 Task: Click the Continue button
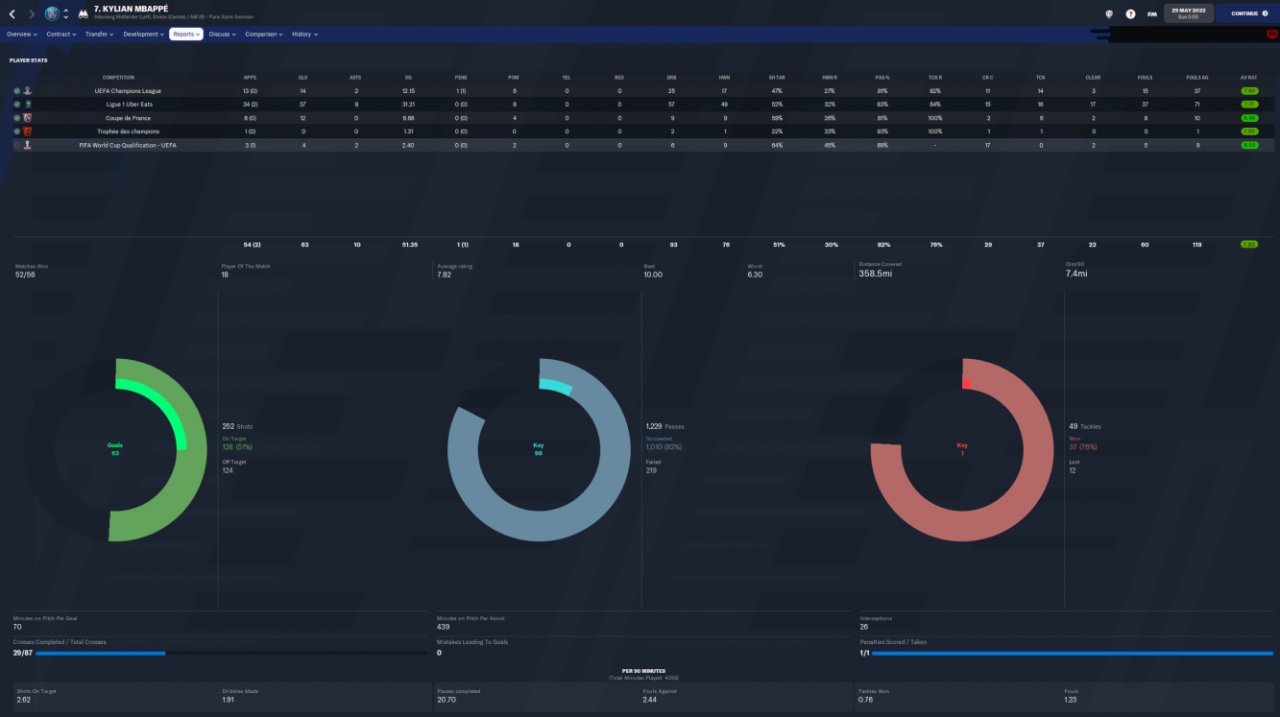[x=1247, y=14]
